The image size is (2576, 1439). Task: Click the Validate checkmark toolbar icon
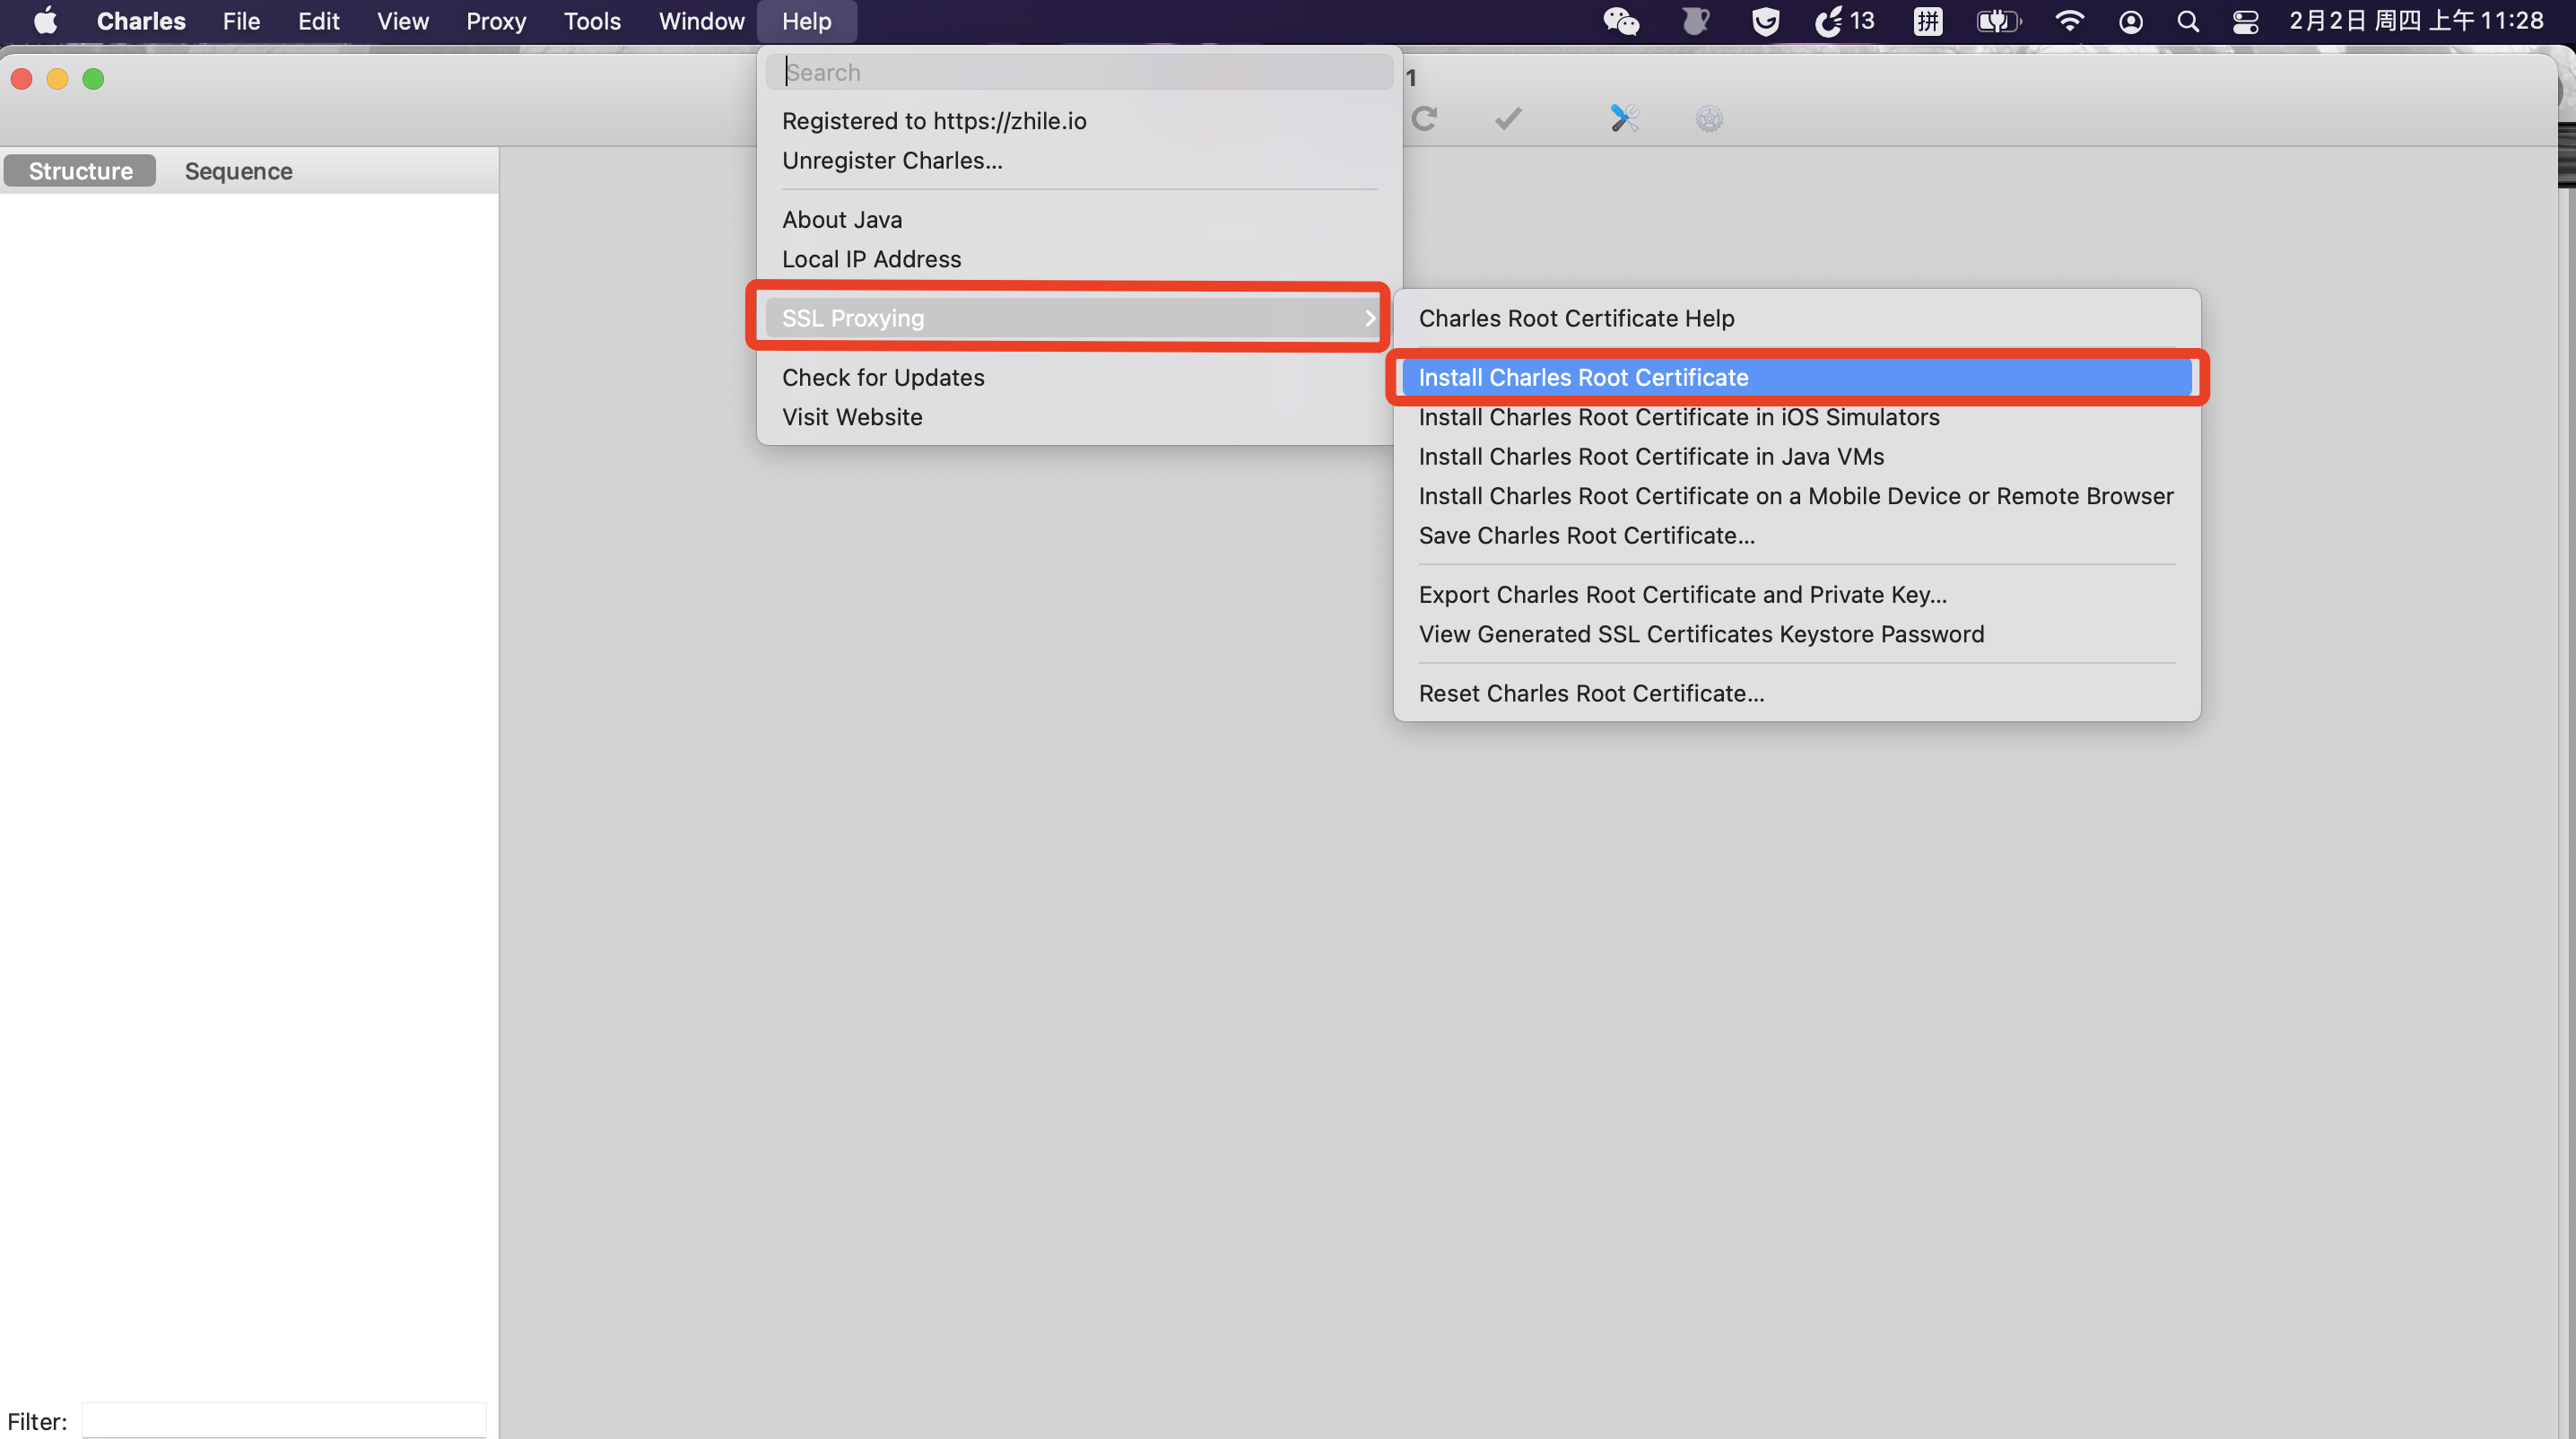pyautogui.click(x=1508, y=119)
